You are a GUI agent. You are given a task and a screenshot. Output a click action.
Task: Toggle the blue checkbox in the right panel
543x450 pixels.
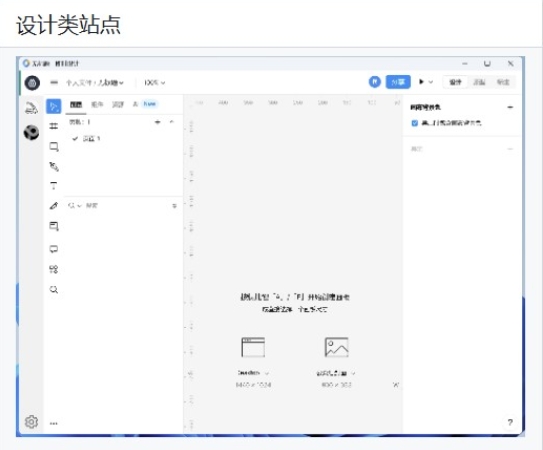tap(415, 123)
